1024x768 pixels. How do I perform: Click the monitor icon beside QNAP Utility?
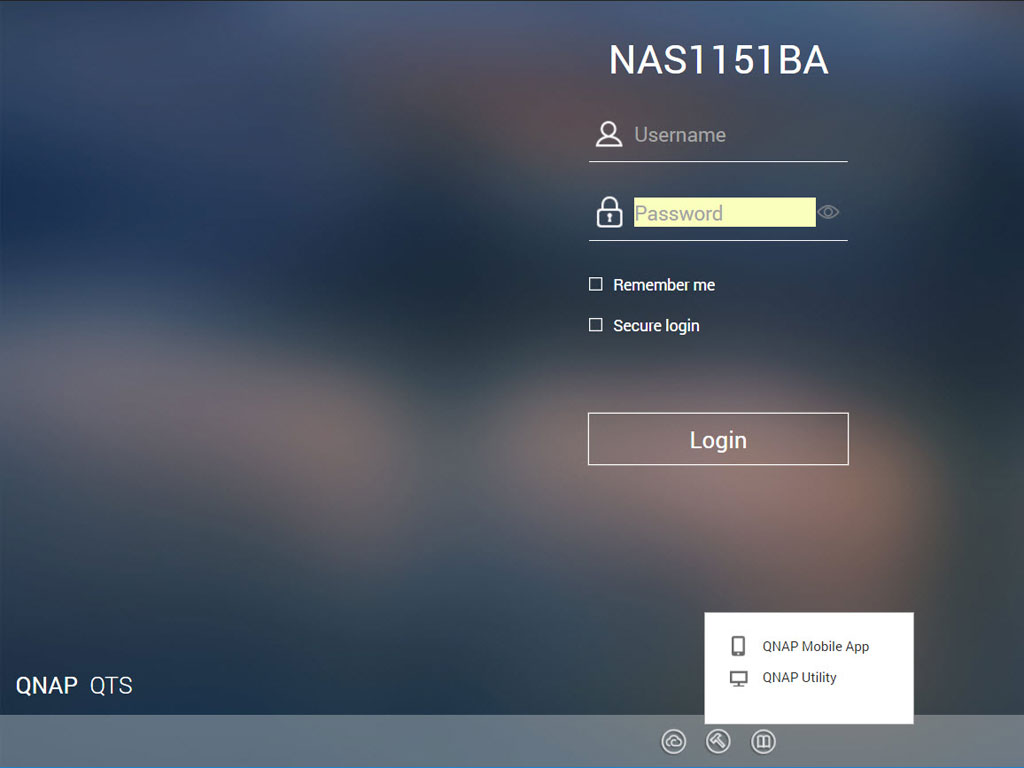[x=738, y=679]
